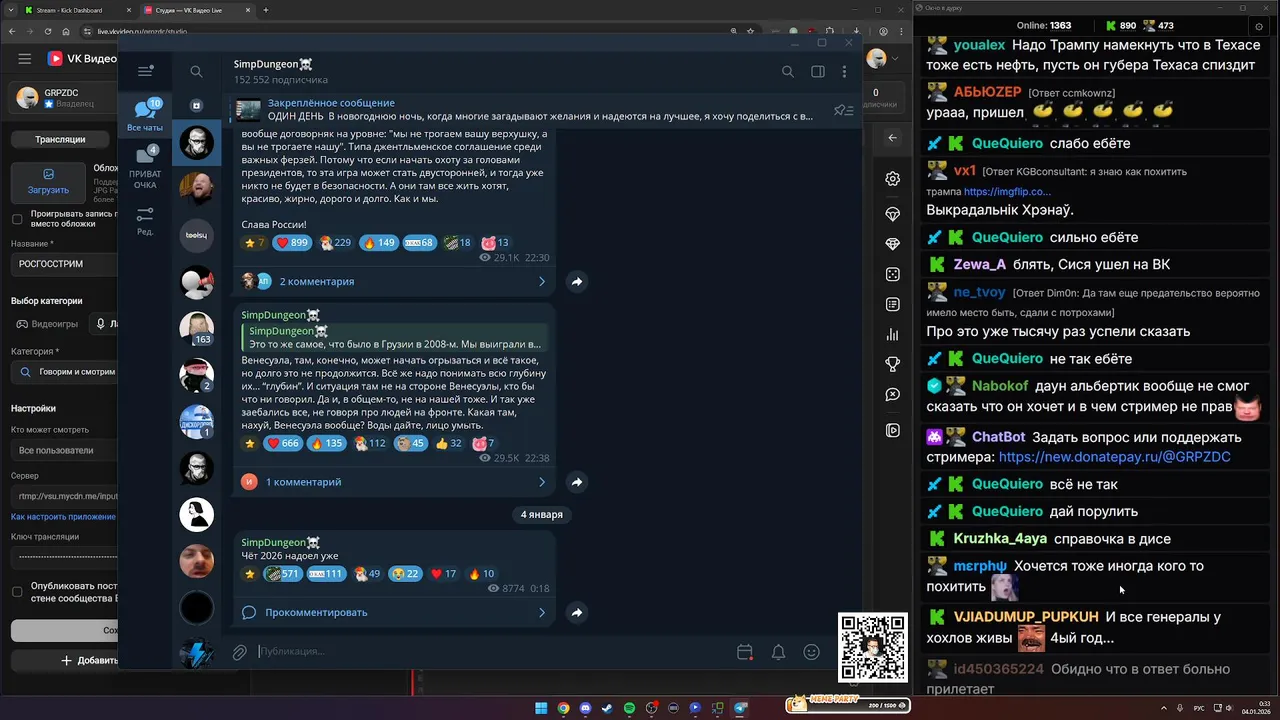Click the crying emoji reaction with 22
Viewport: 1280px width, 720px height.
405,574
